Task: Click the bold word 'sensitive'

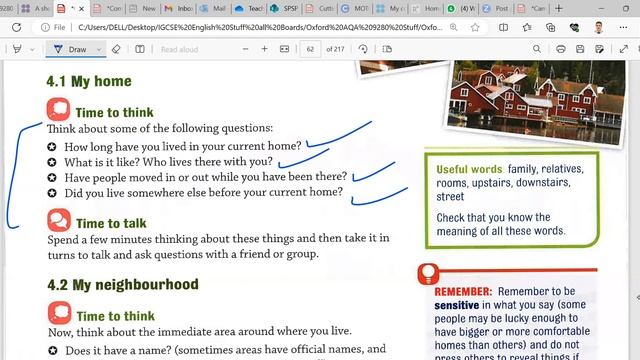Action: tap(457, 305)
